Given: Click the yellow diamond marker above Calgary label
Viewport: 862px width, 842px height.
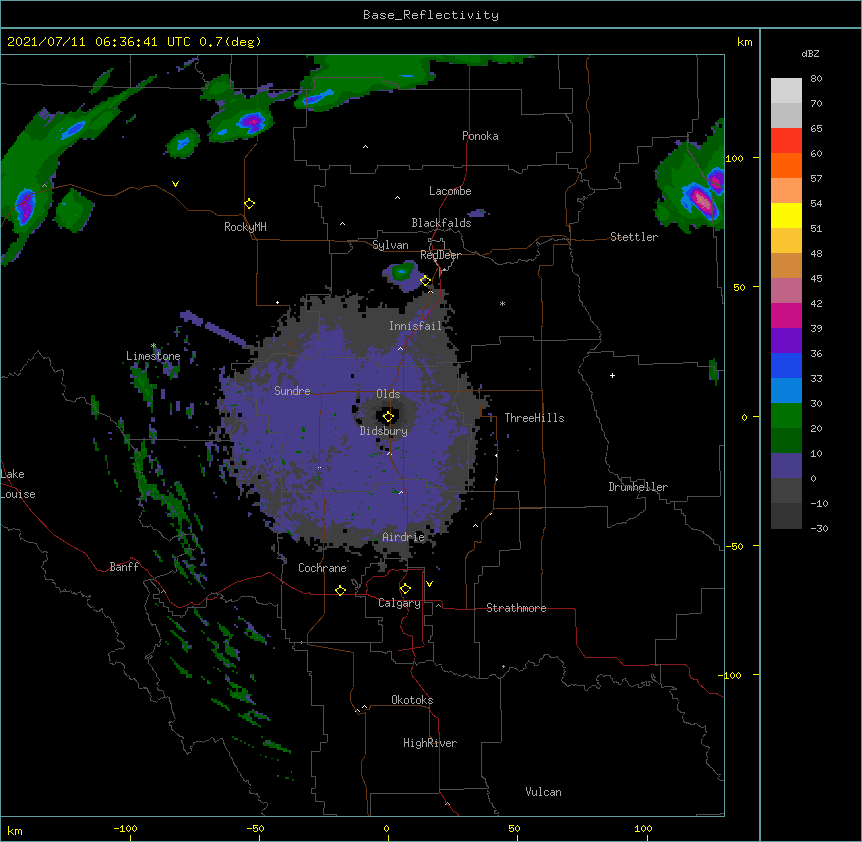Looking at the screenshot, I should point(405,589).
